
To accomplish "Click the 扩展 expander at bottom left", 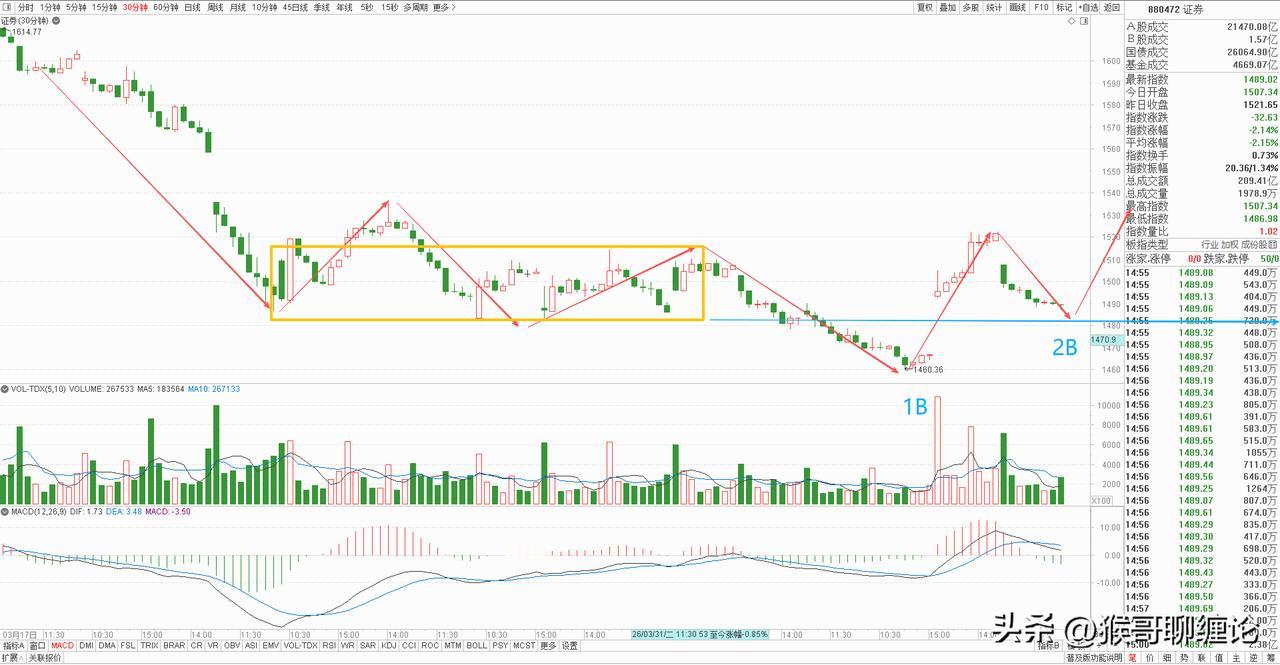I will pos(12,657).
